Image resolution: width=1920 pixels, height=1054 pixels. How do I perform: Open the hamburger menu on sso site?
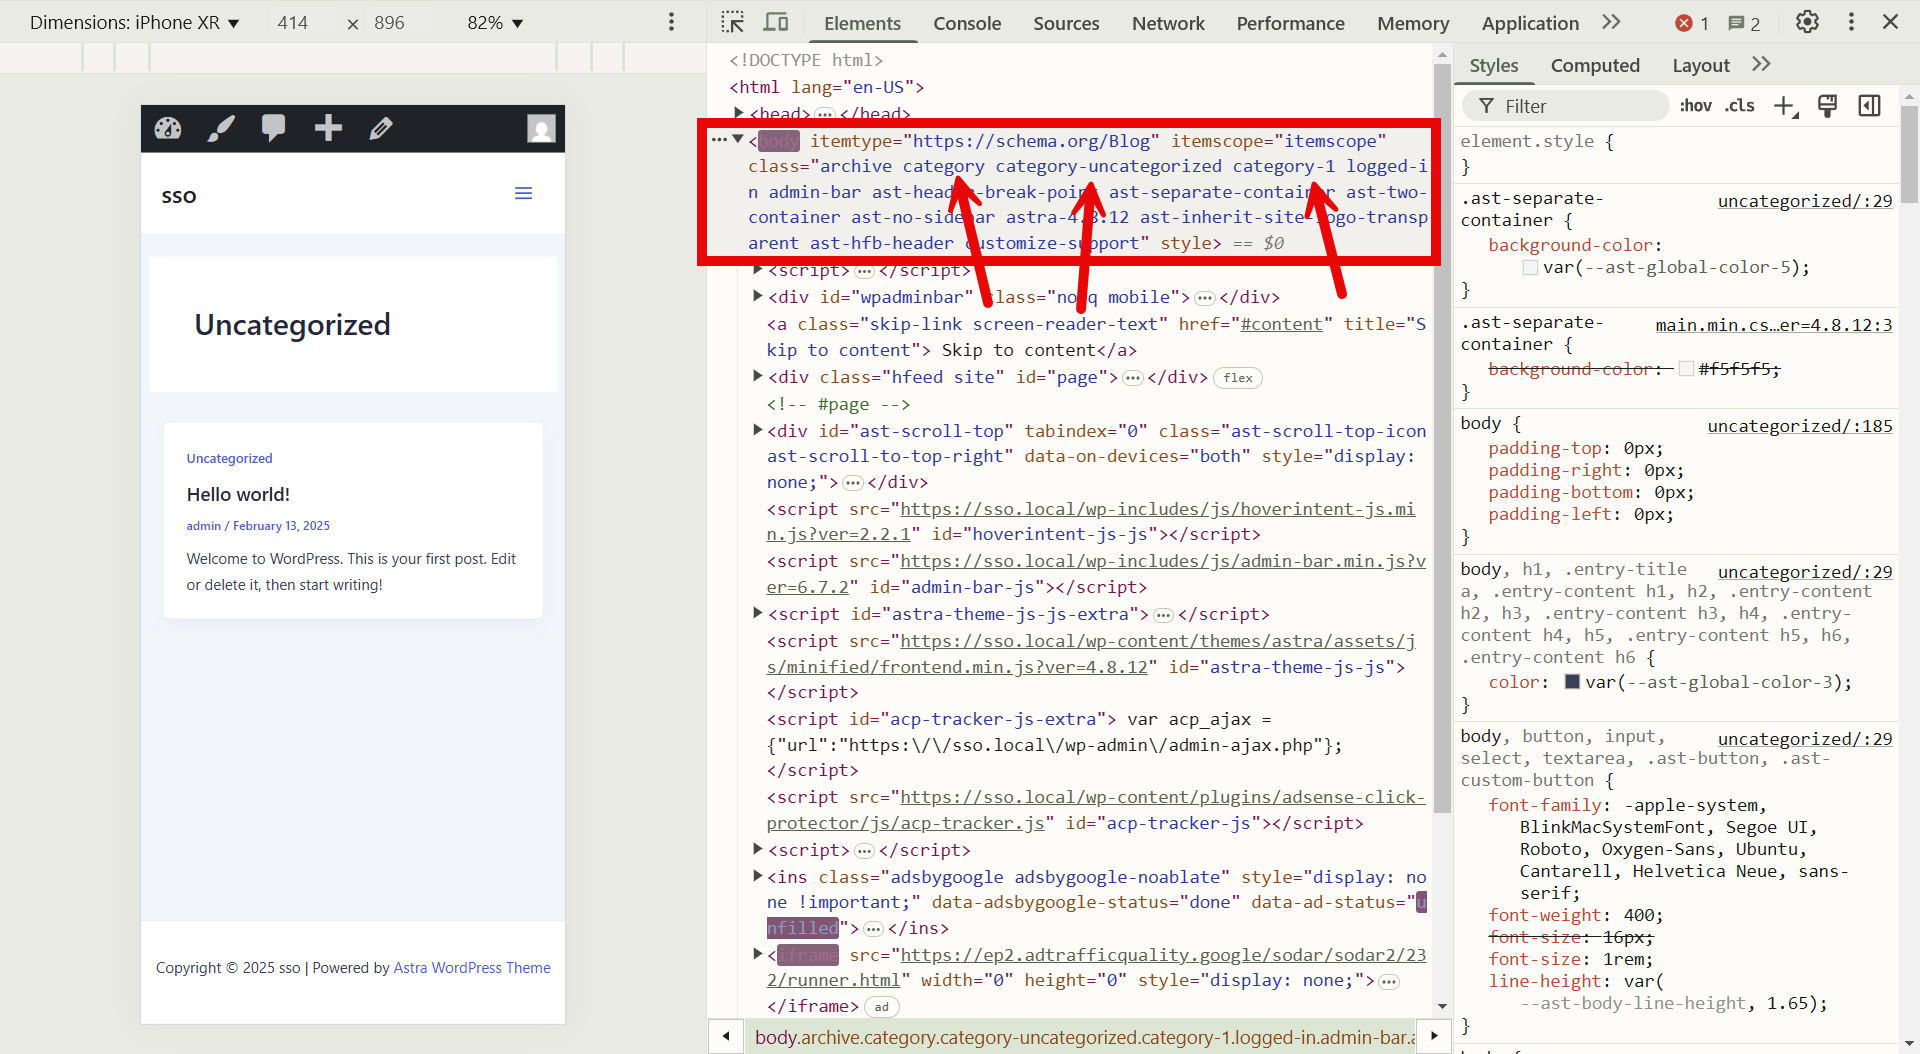coord(523,193)
